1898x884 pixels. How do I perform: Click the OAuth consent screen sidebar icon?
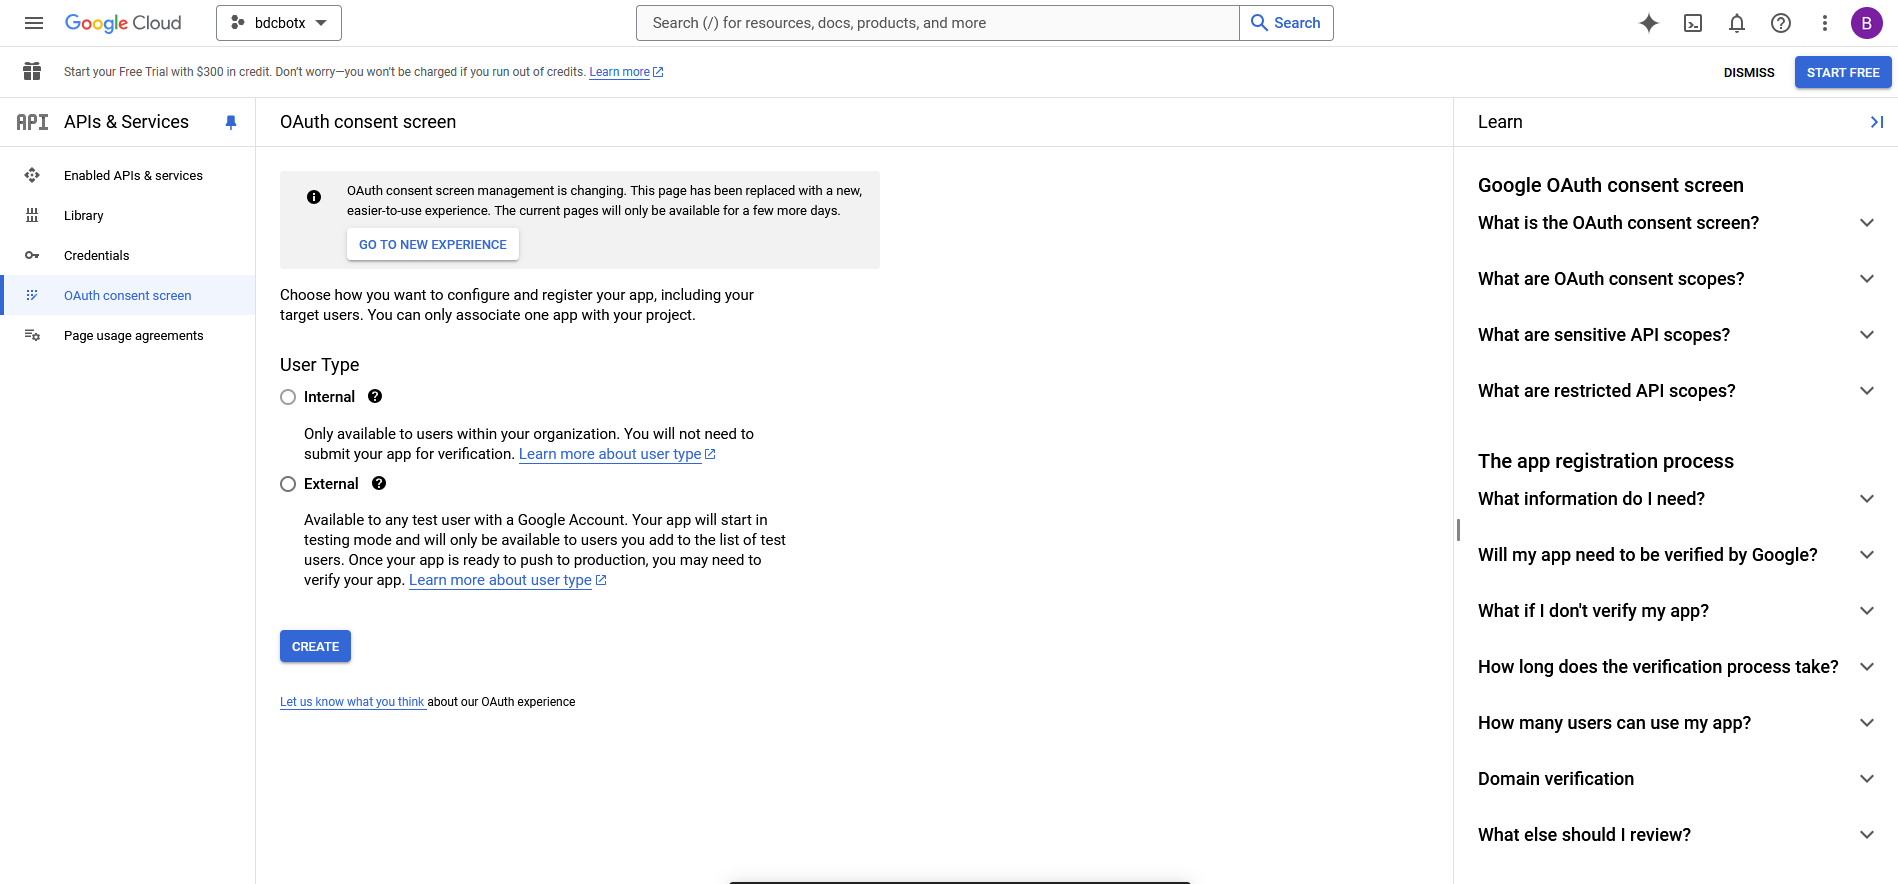tap(32, 295)
